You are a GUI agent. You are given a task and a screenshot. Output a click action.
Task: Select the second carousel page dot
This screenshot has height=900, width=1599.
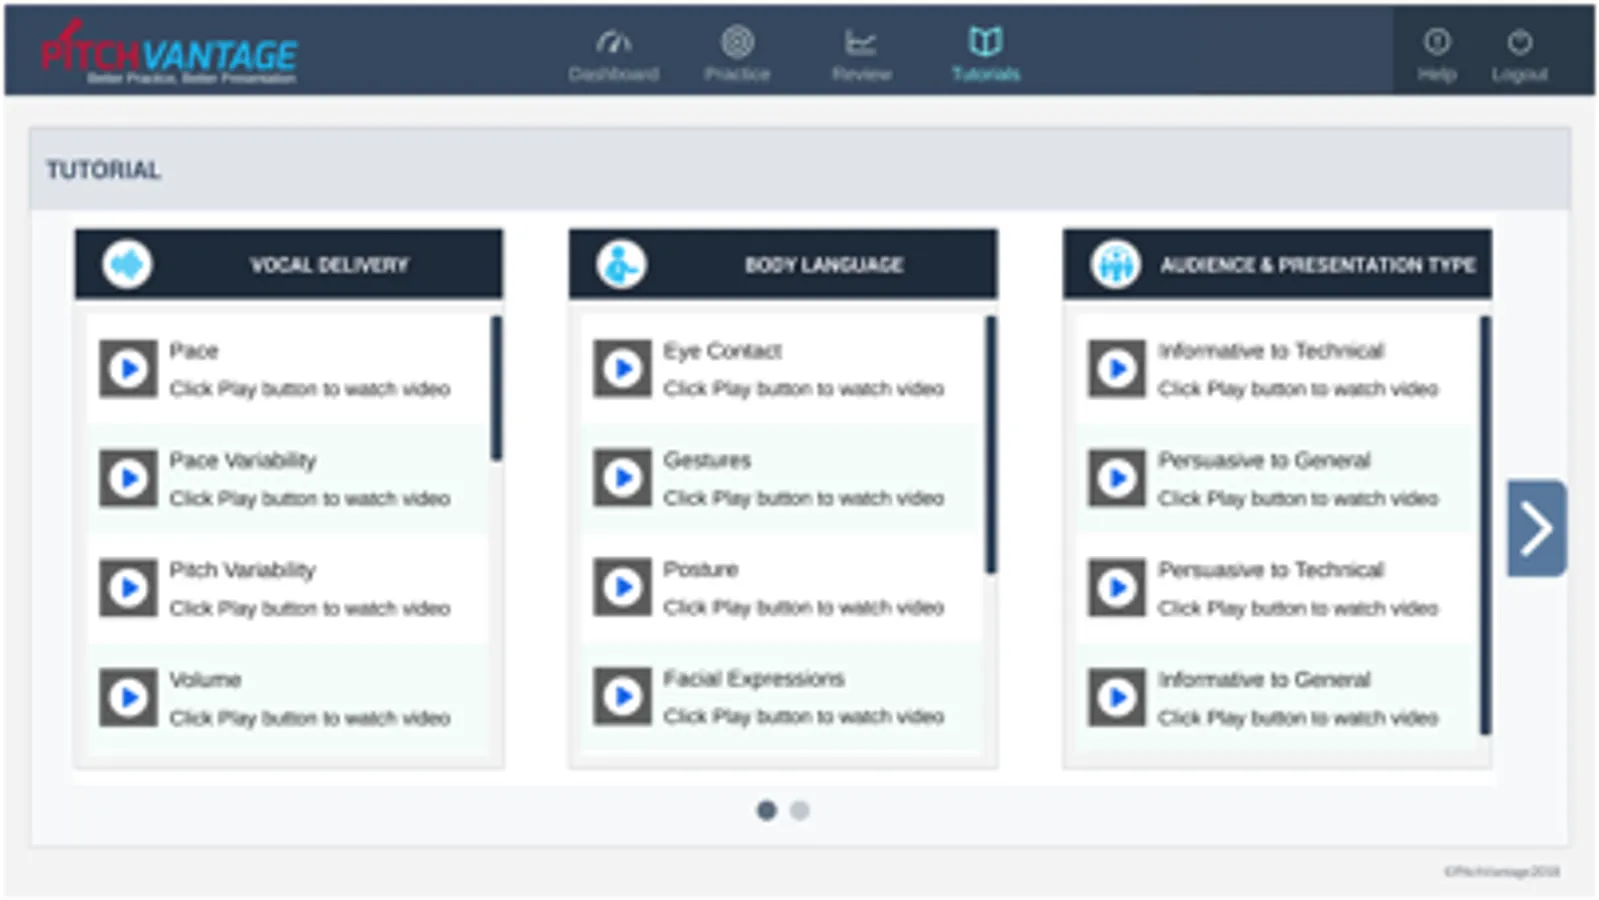pyautogui.click(x=800, y=810)
